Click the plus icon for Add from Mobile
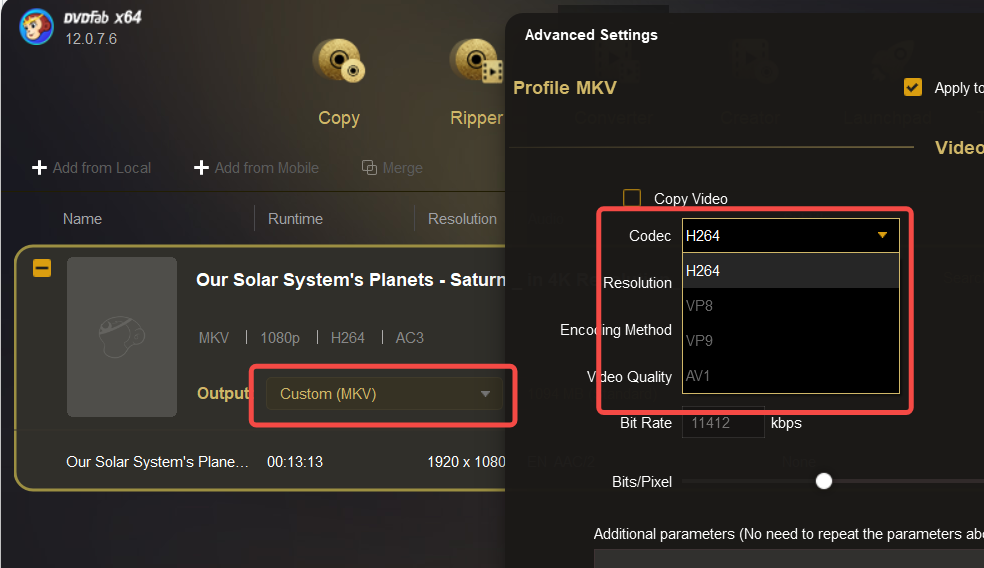This screenshot has height=568, width=984. pos(201,168)
